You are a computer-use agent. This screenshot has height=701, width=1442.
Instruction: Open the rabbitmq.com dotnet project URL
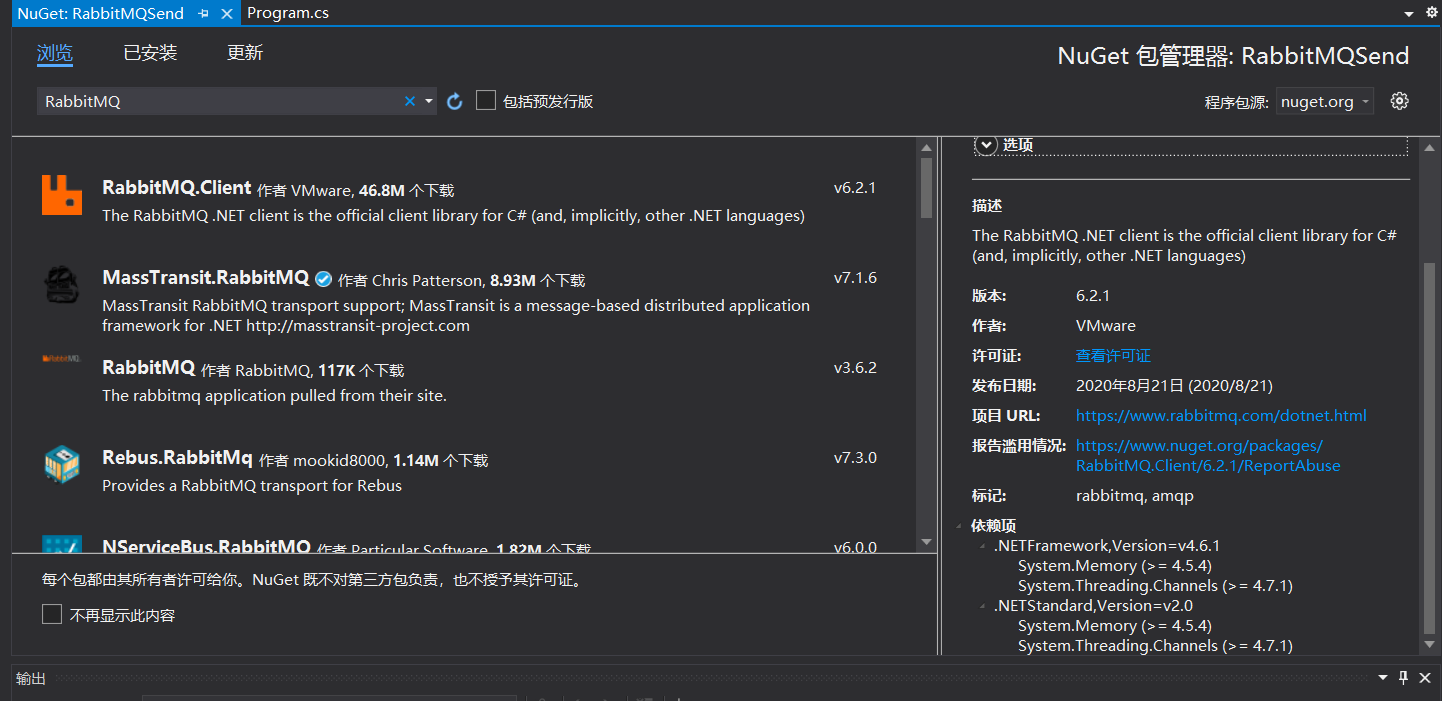pos(1221,416)
